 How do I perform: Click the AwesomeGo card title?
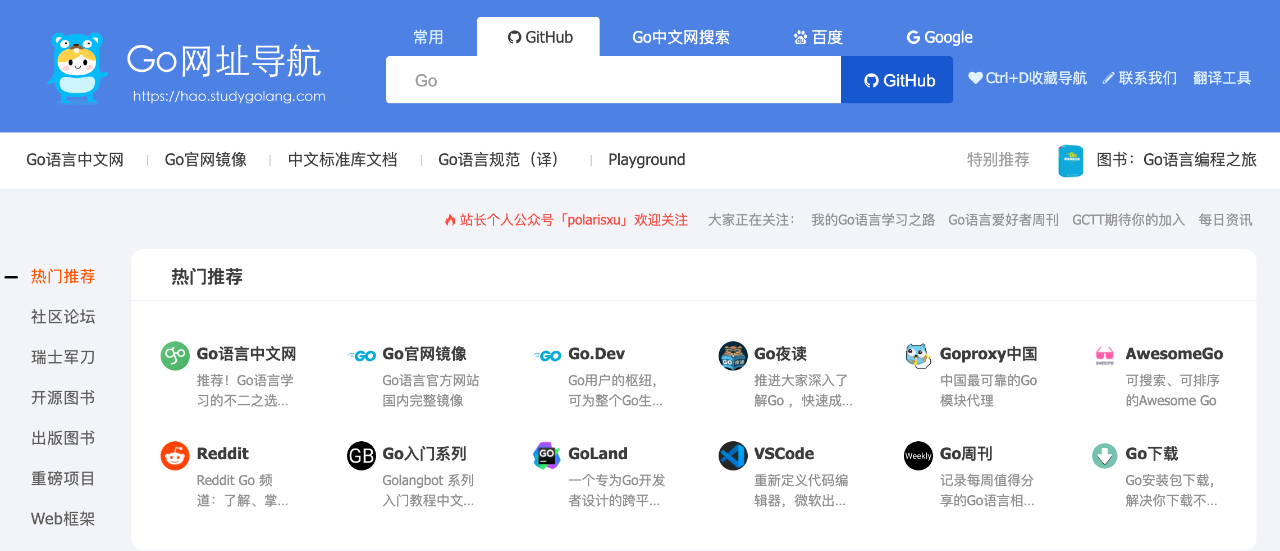[x=1174, y=354]
